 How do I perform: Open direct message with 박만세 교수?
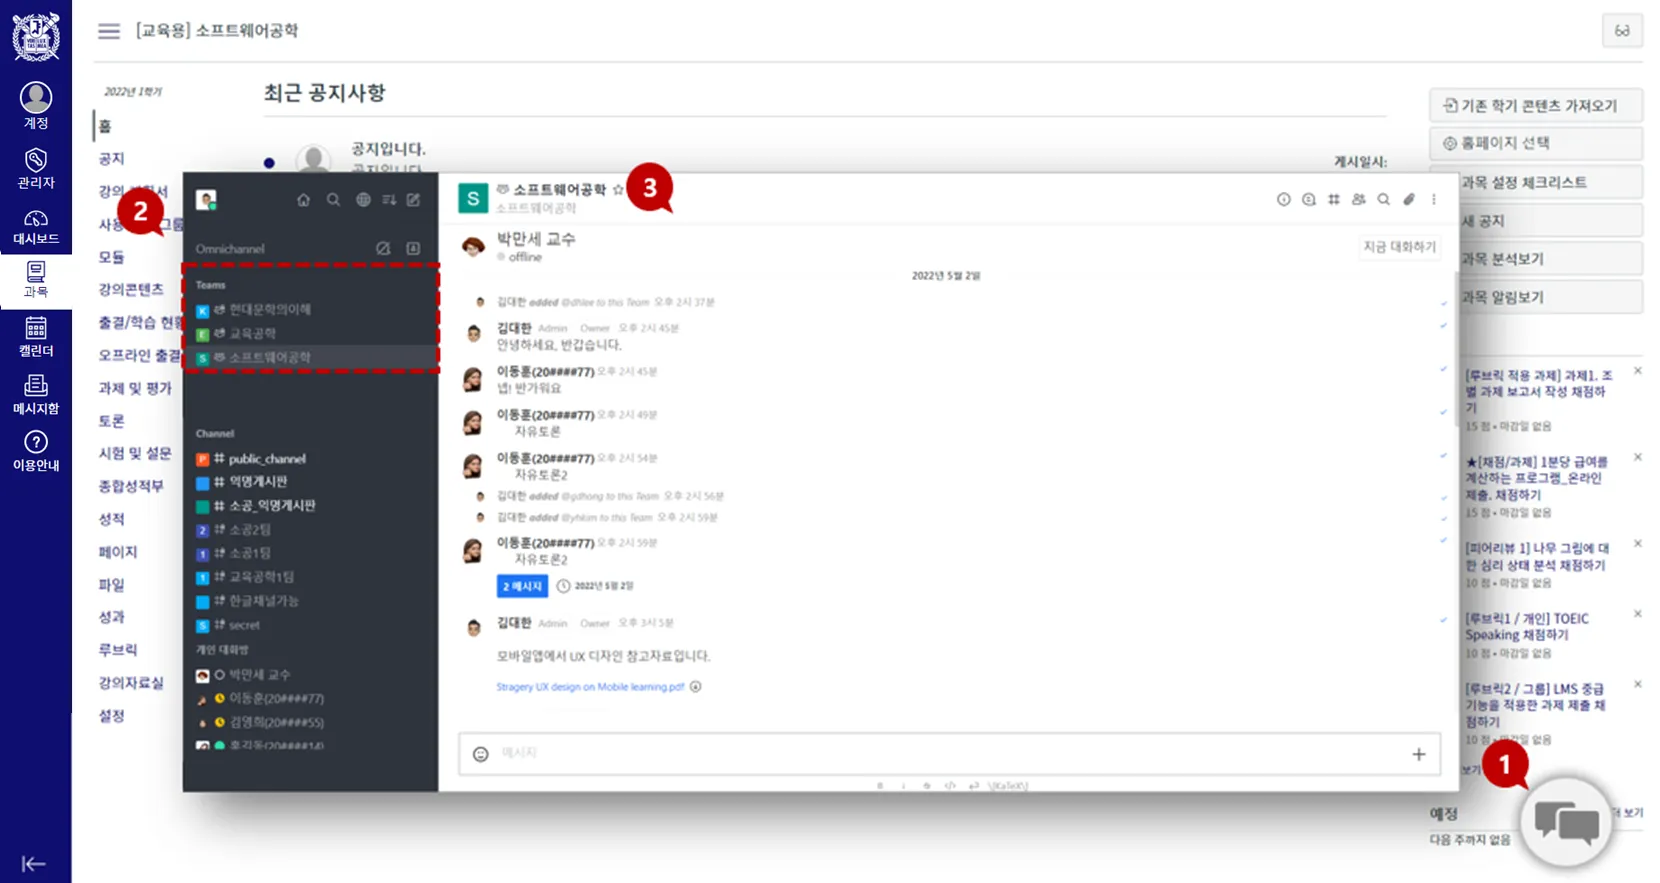click(310, 675)
